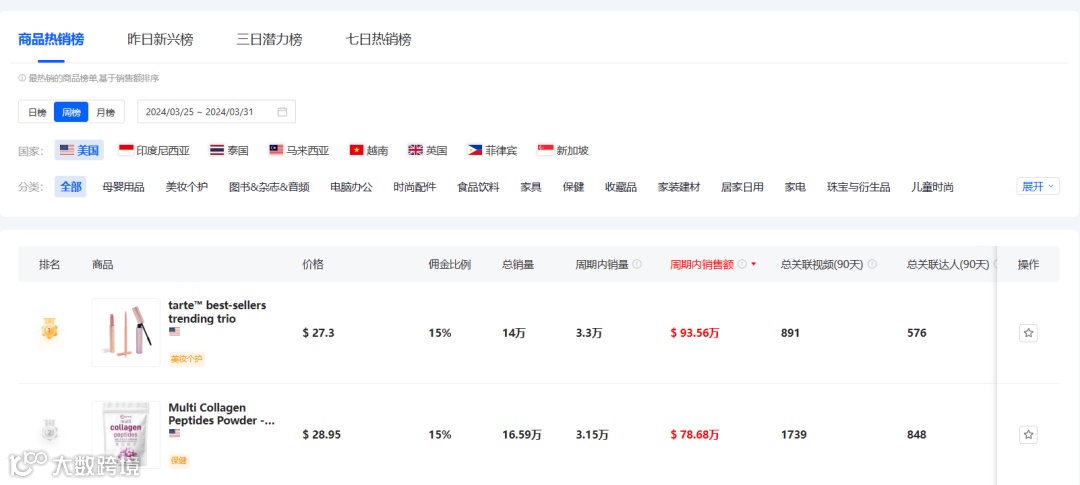
Task: Filter by 收藏品 category
Action: point(621,187)
